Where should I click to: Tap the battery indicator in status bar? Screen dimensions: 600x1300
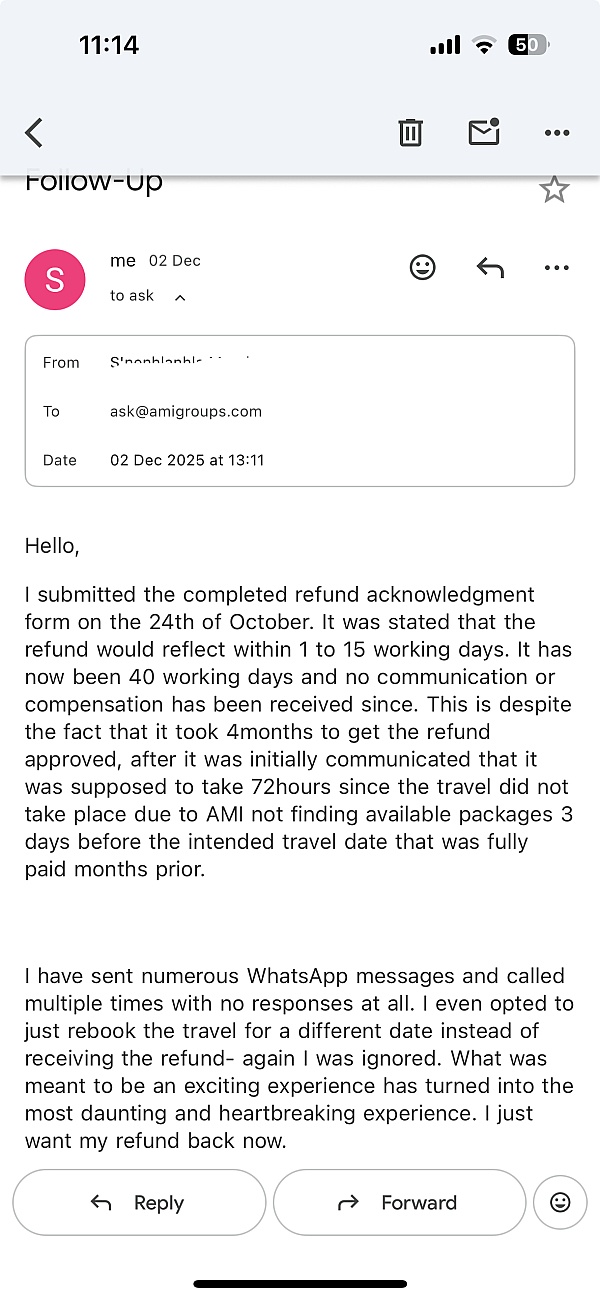click(527, 45)
